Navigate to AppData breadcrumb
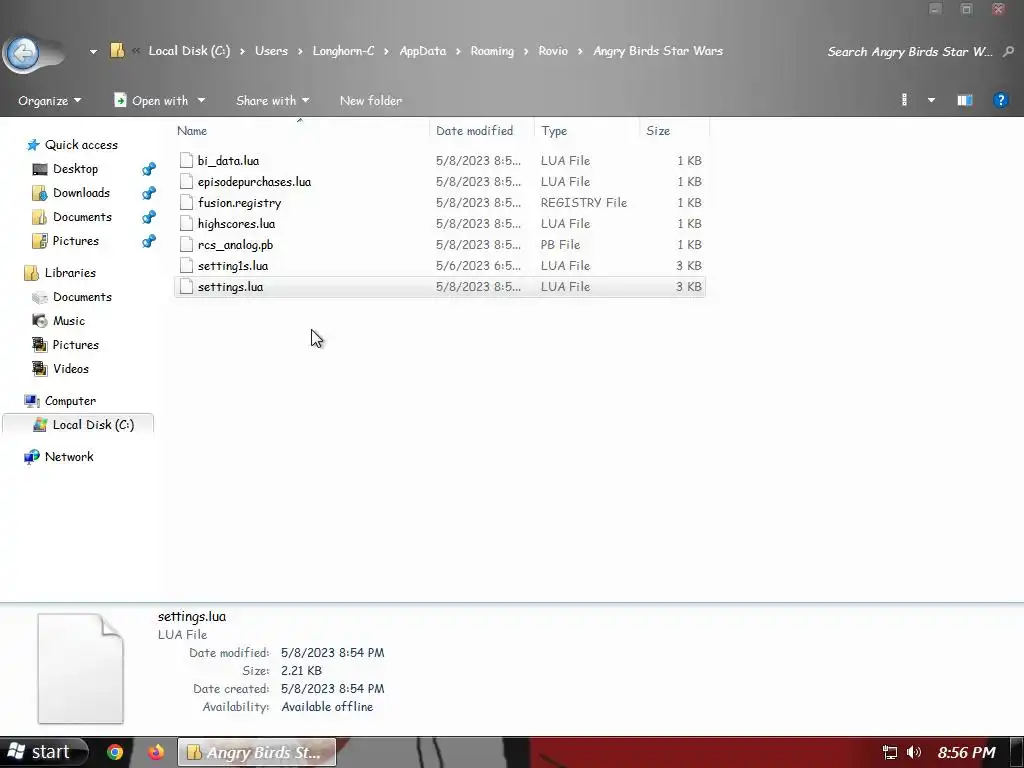Image resolution: width=1024 pixels, height=768 pixels. [x=423, y=51]
